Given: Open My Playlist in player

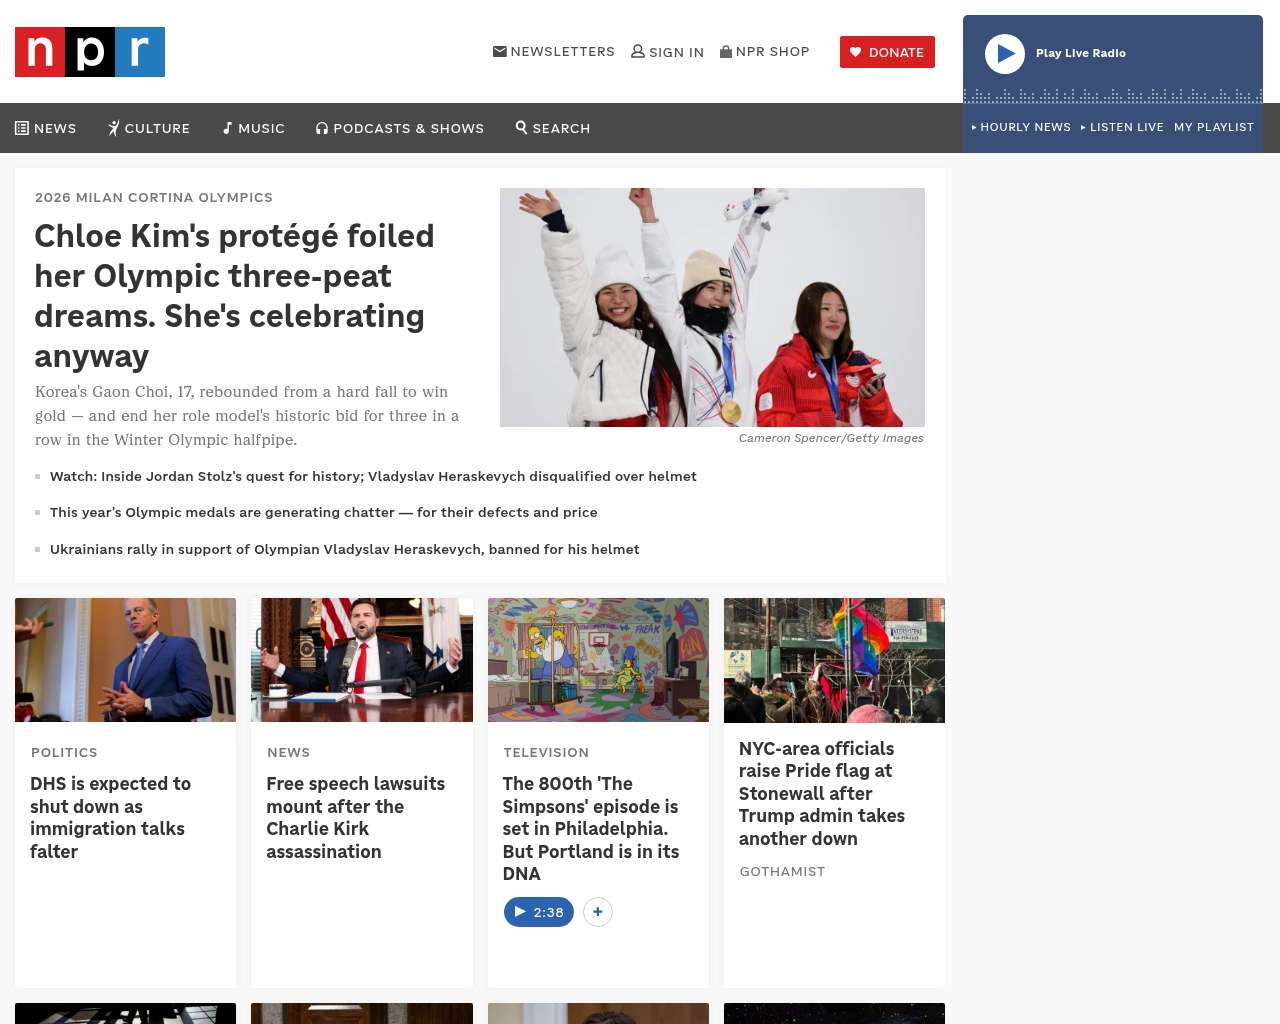Looking at the screenshot, I should coord(1213,127).
